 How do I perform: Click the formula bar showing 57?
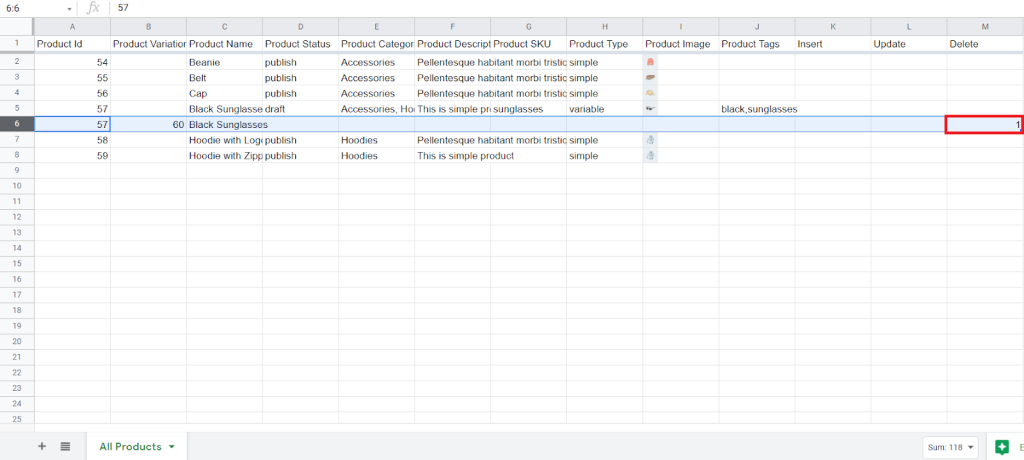point(567,8)
